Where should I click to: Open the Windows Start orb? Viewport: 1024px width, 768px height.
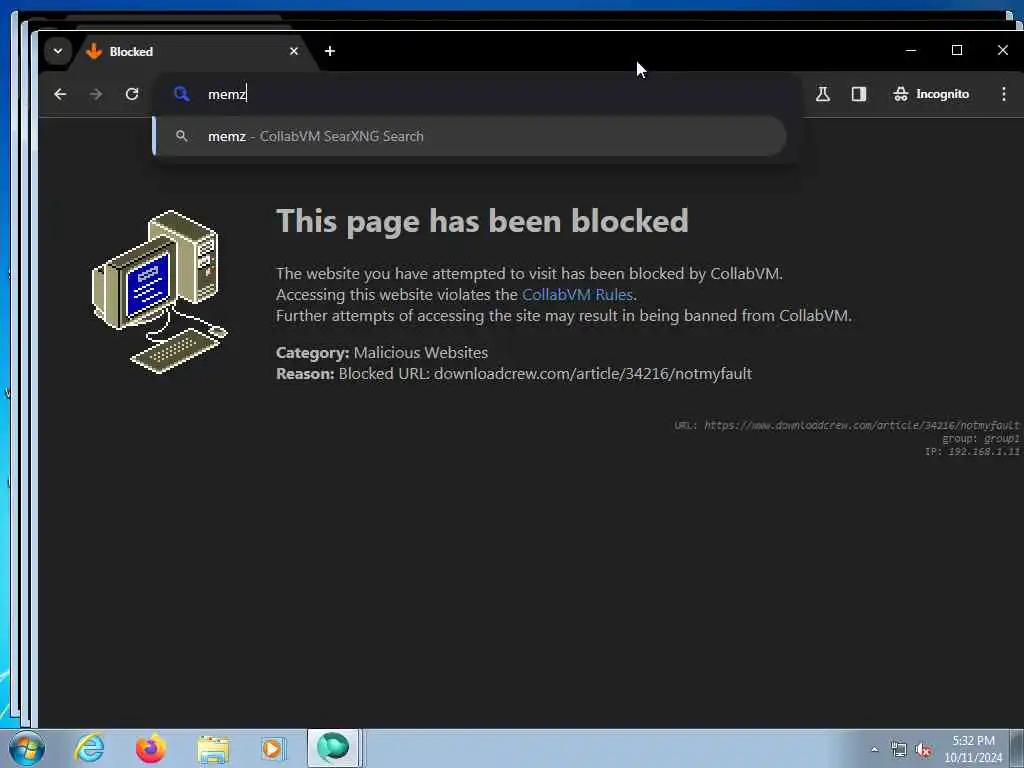coord(27,748)
